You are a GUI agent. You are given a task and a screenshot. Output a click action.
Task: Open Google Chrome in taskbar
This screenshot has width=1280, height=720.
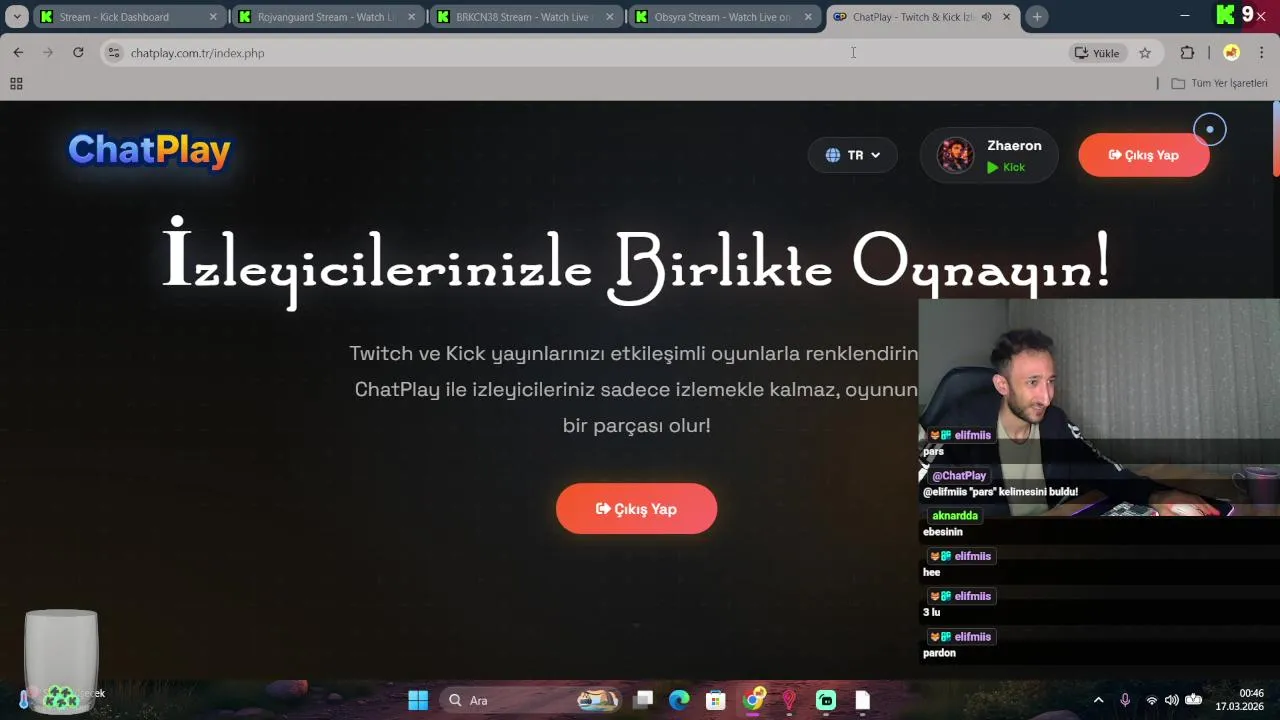(x=753, y=700)
